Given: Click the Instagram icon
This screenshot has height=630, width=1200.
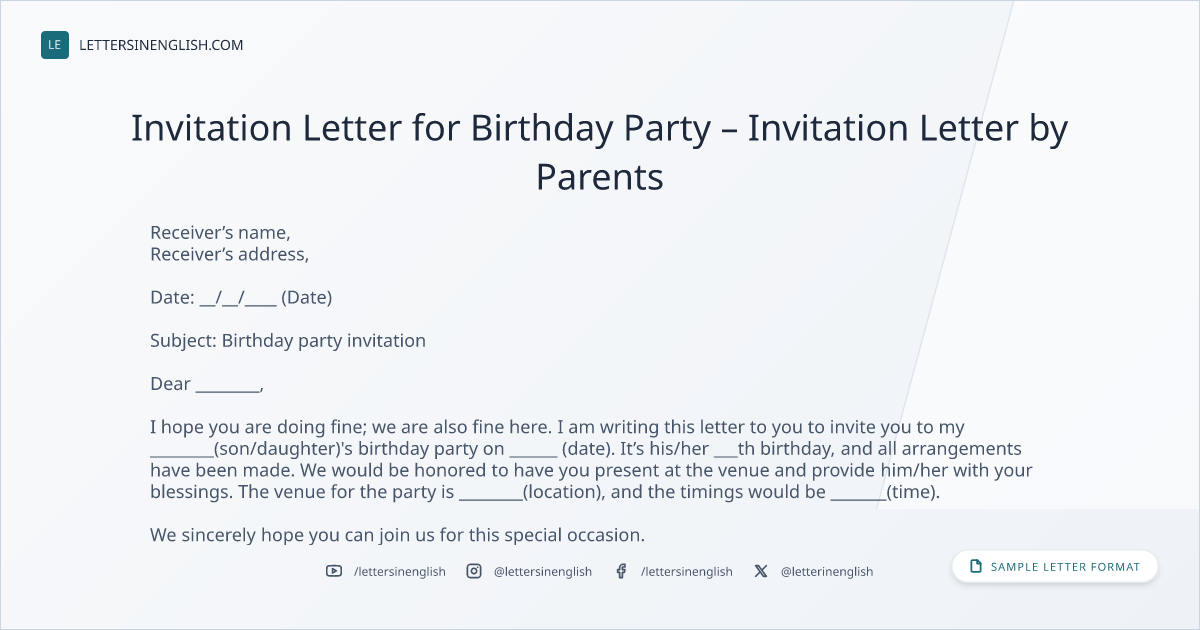Looking at the screenshot, I should pos(474,571).
